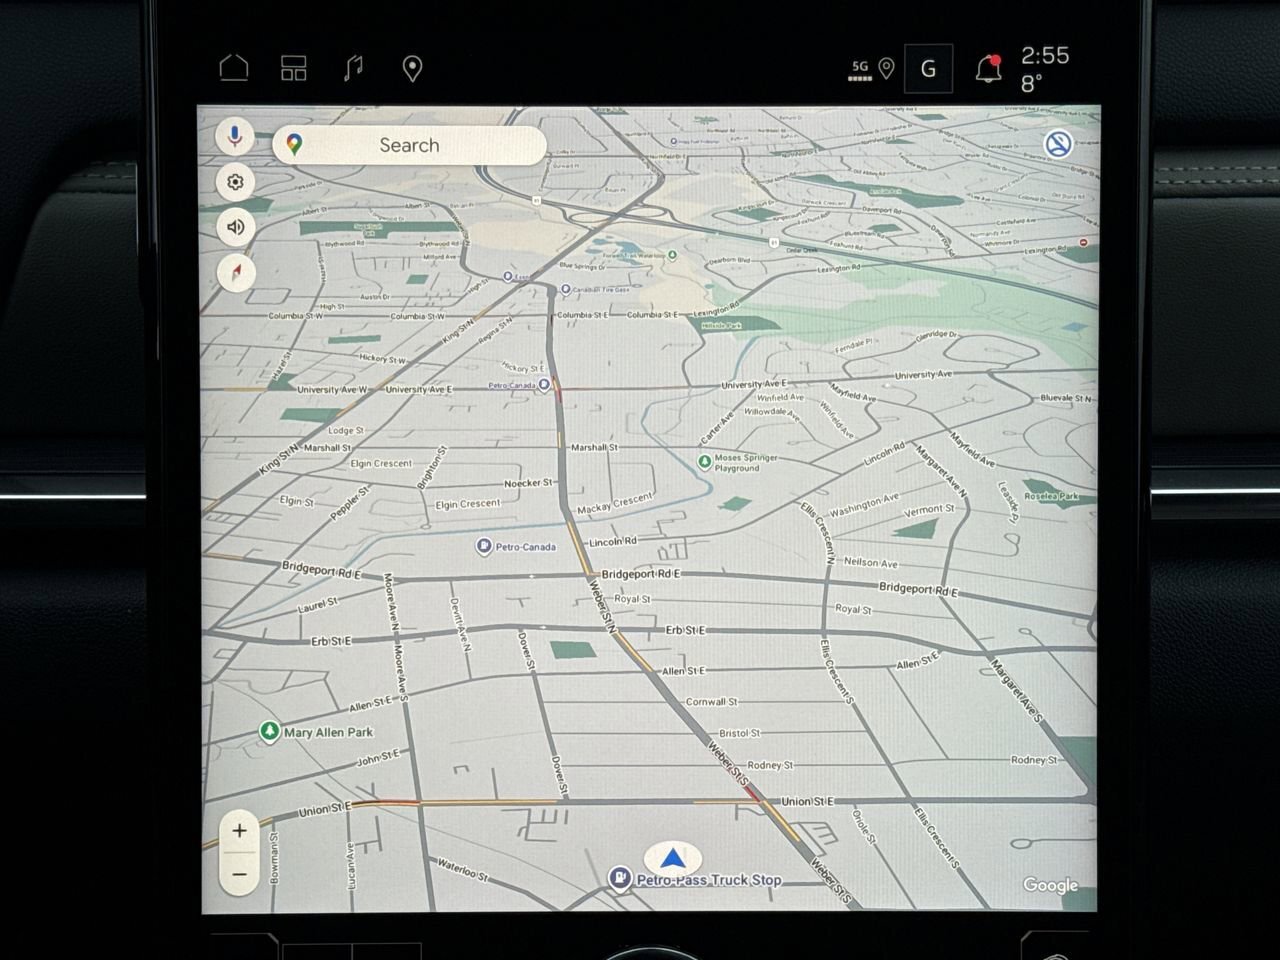Select Petro-Pass Truck Stop marker
Viewport: 1280px width, 960px height.
click(x=620, y=879)
